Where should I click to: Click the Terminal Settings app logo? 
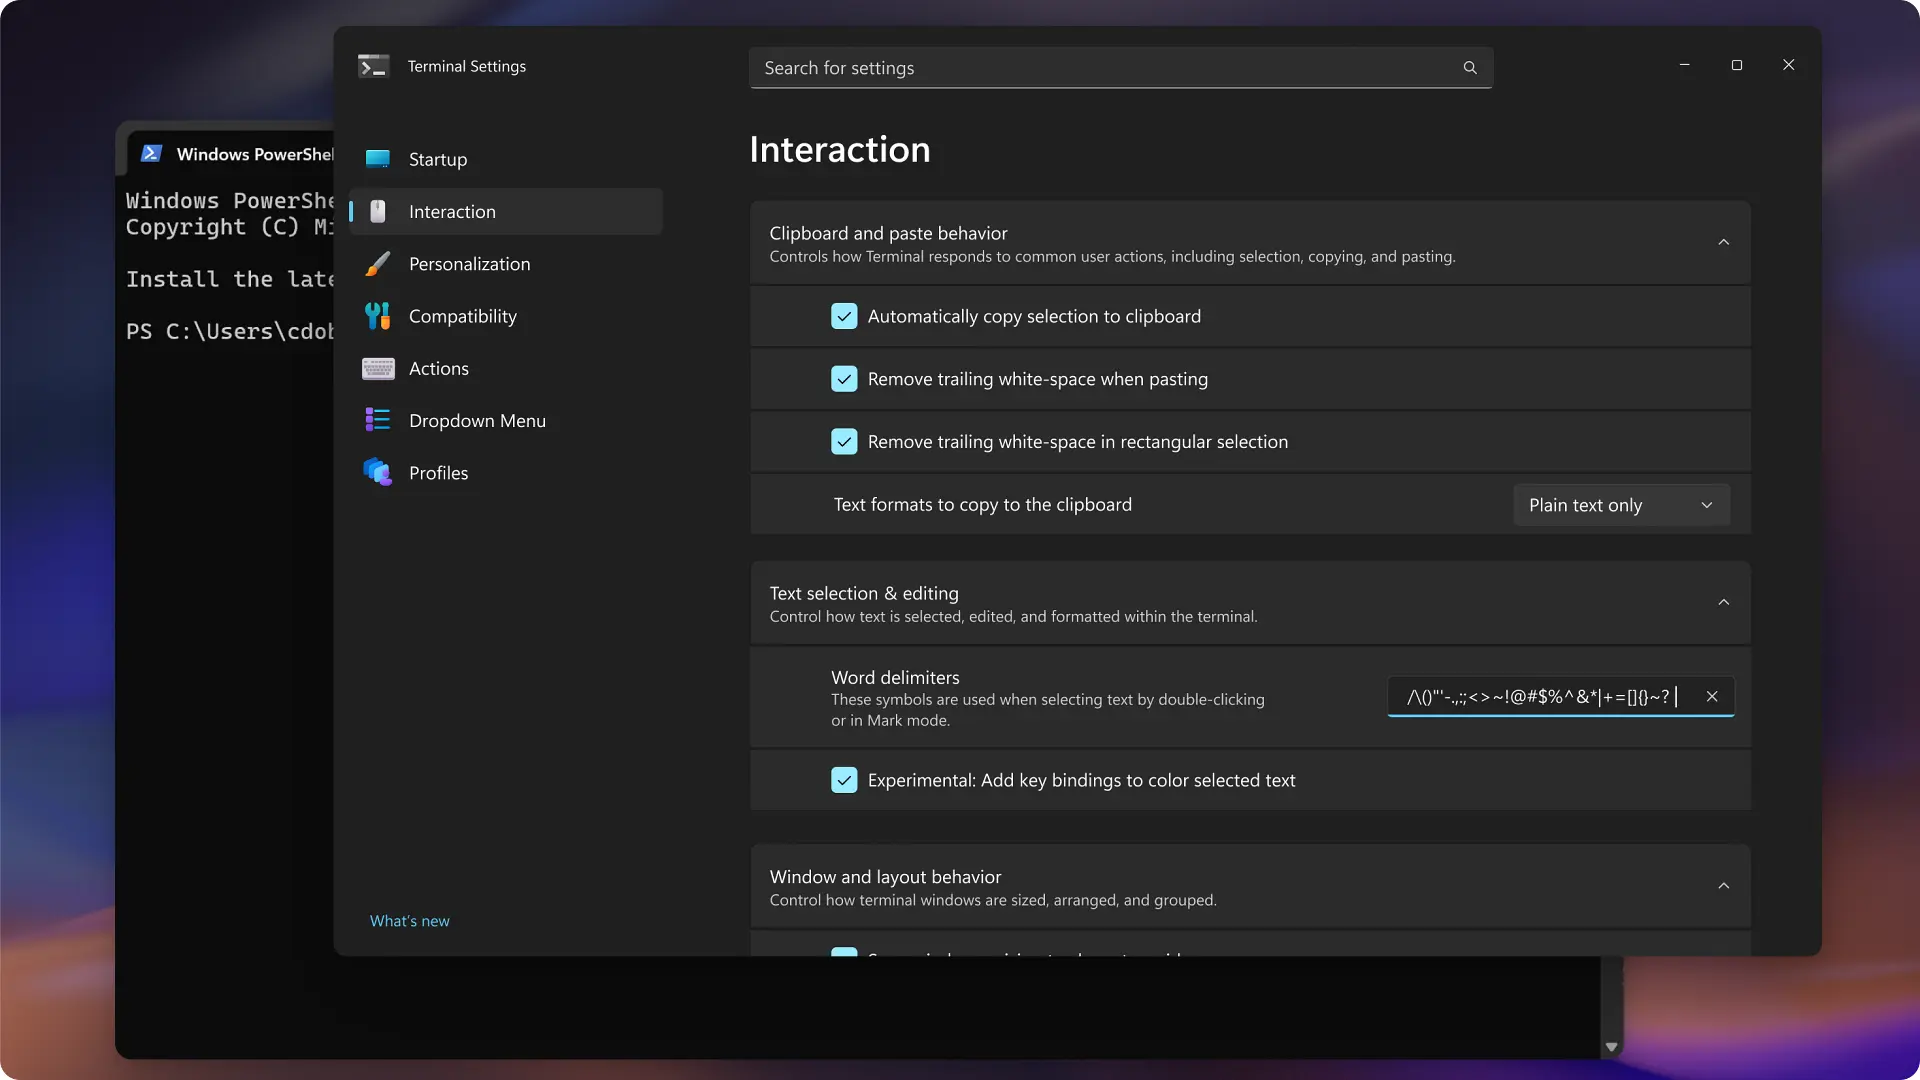pyautogui.click(x=373, y=65)
